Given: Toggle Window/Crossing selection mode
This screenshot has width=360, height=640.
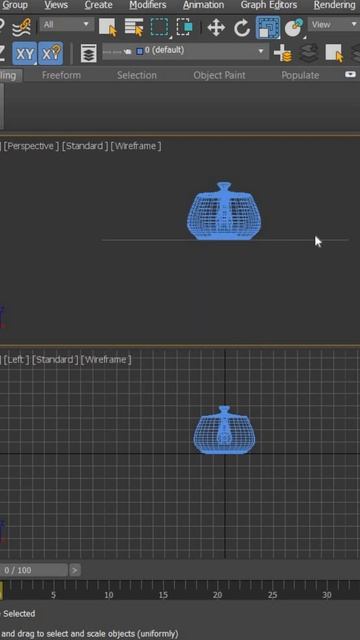Looking at the screenshot, I should pos(185,27).
